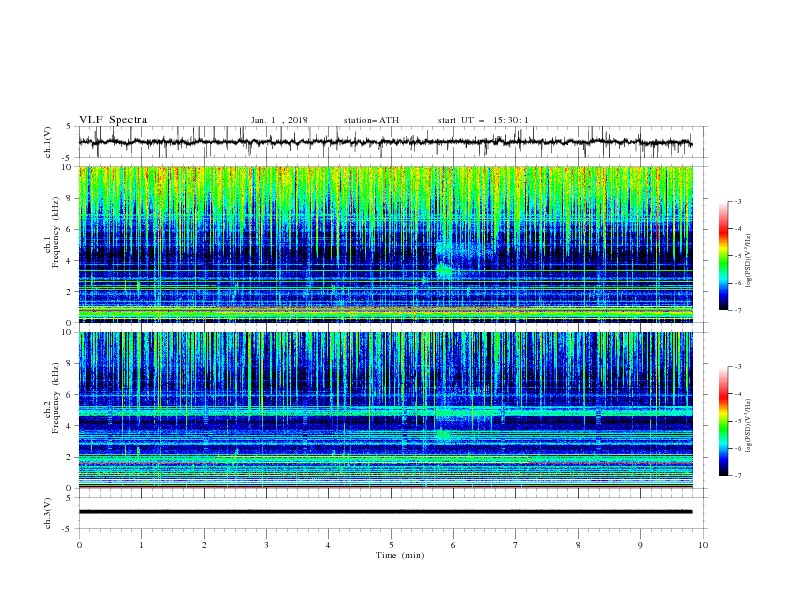This screenshot has width=792, height=612.
Task: Select the "ch.1(V)" waveform axis label
Action: [48, 142]
